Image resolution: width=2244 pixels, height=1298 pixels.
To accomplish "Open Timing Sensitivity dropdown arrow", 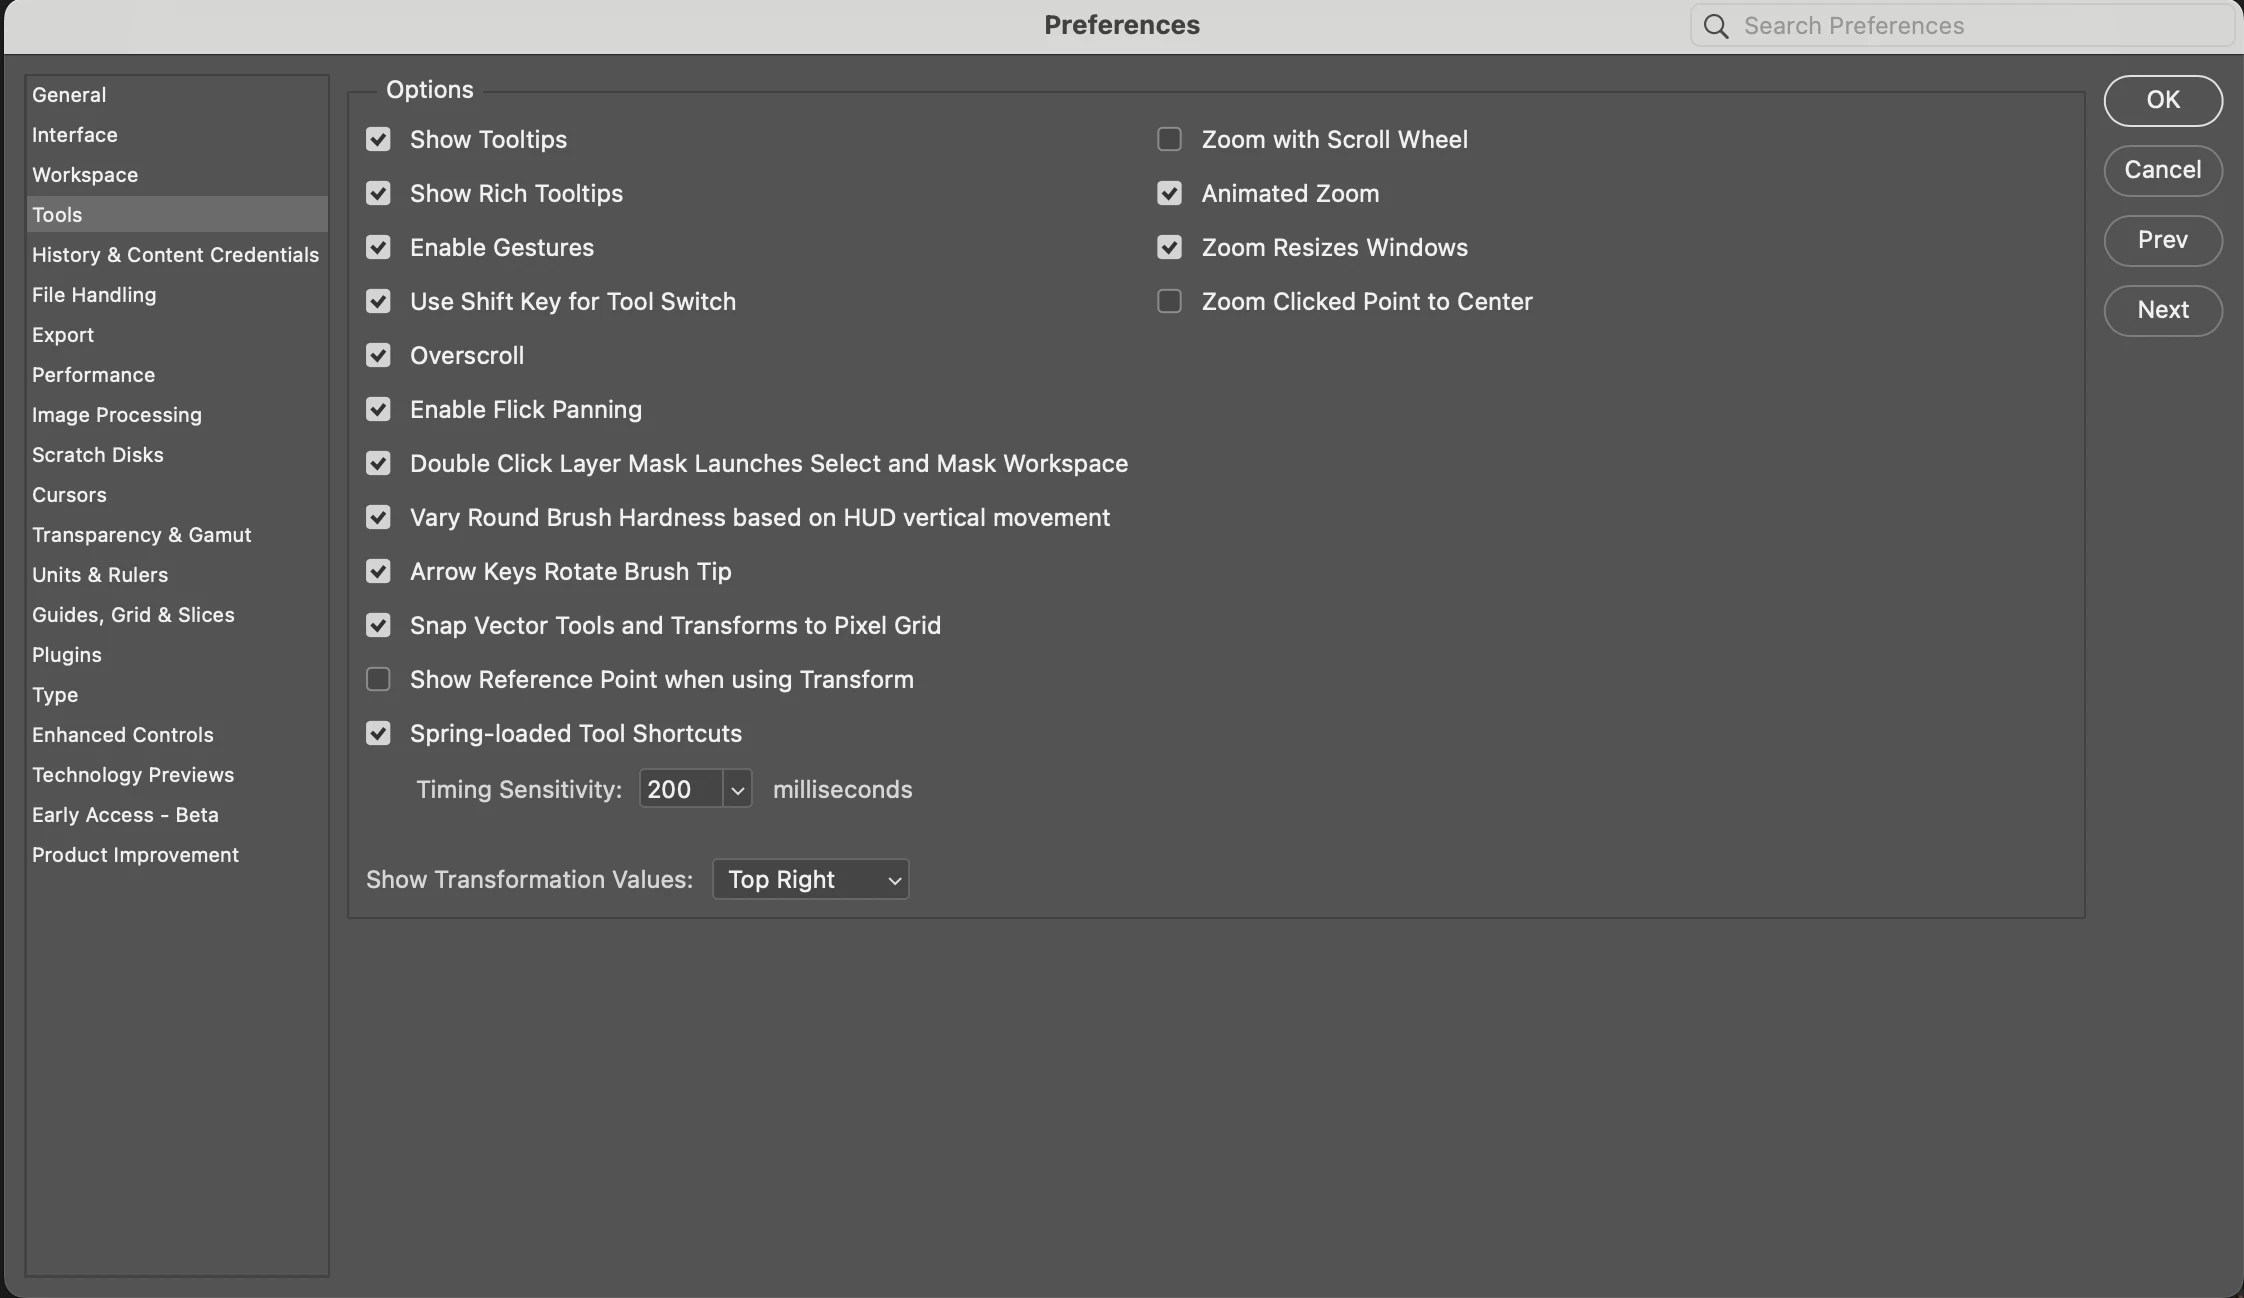I will (x=737, y=789).
